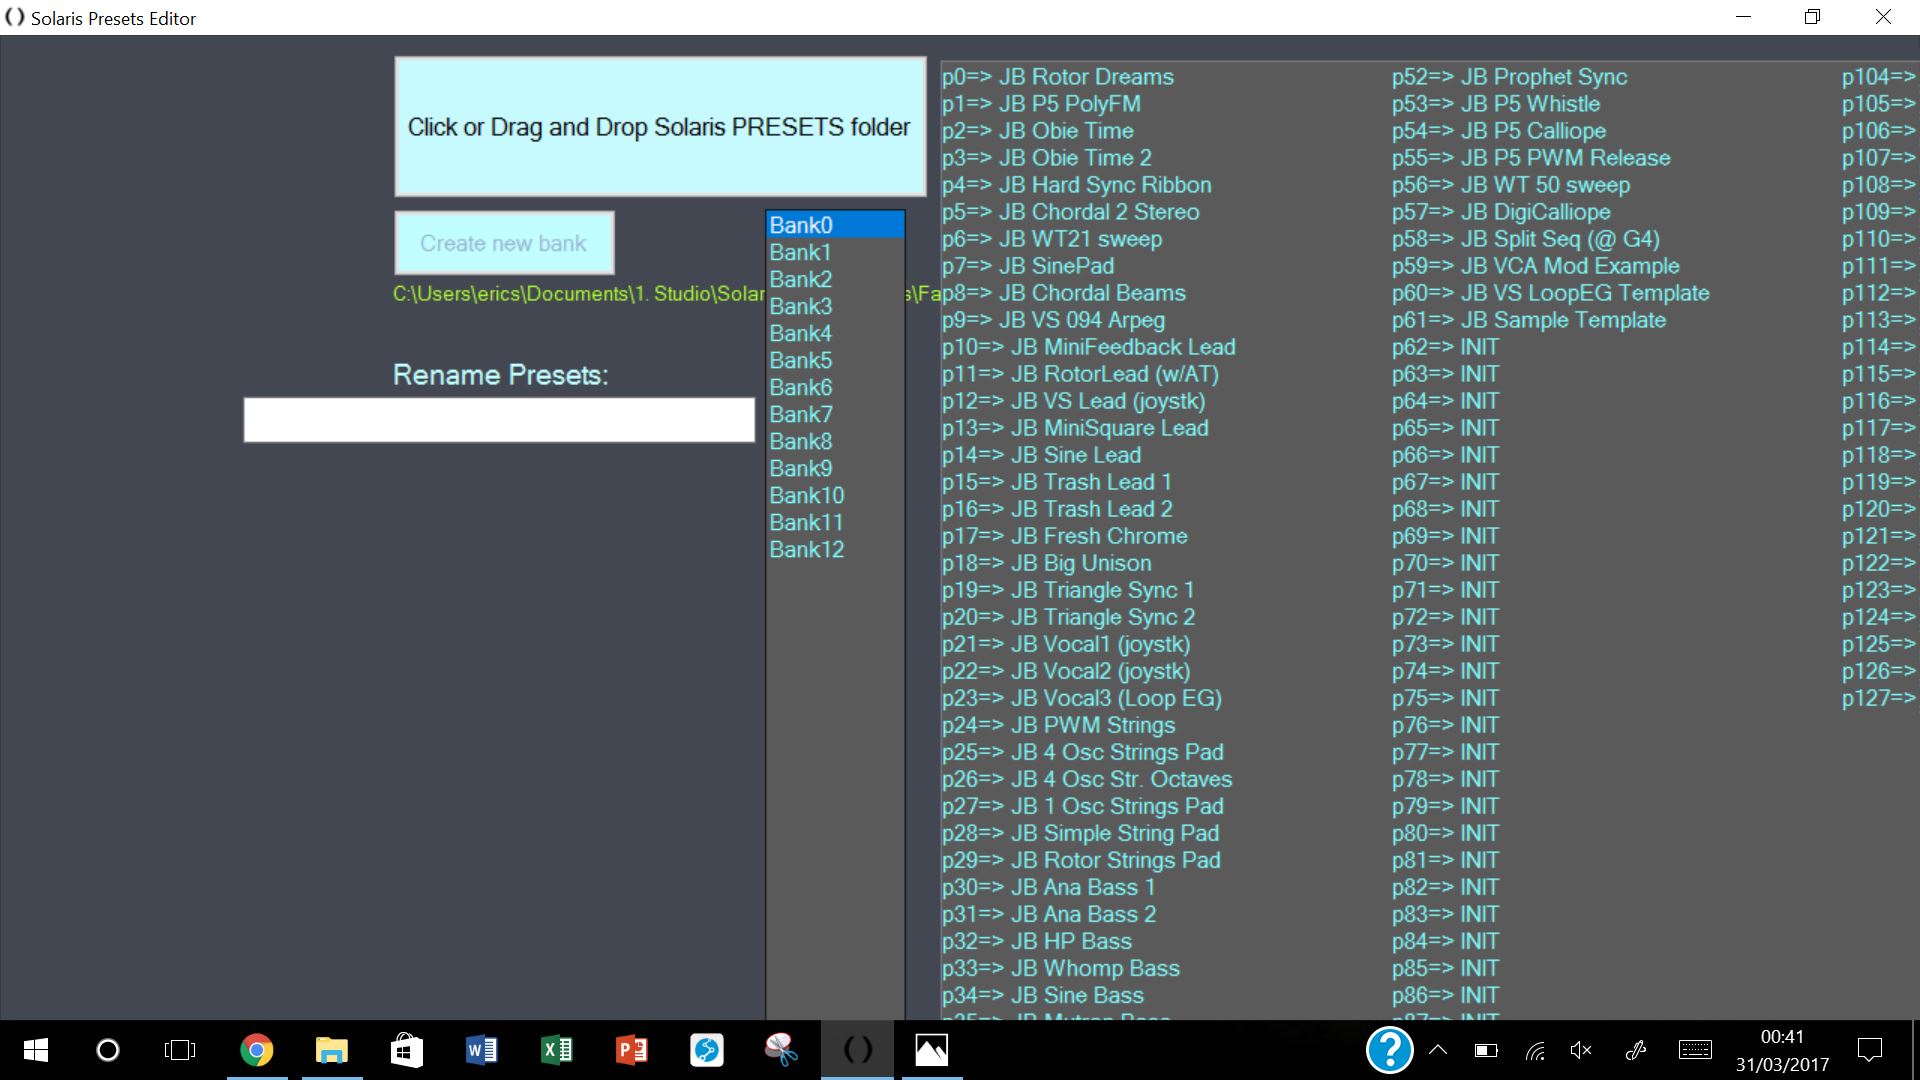Select Bank10 in bank list
1920x1080 pixels.
(835, 495)
